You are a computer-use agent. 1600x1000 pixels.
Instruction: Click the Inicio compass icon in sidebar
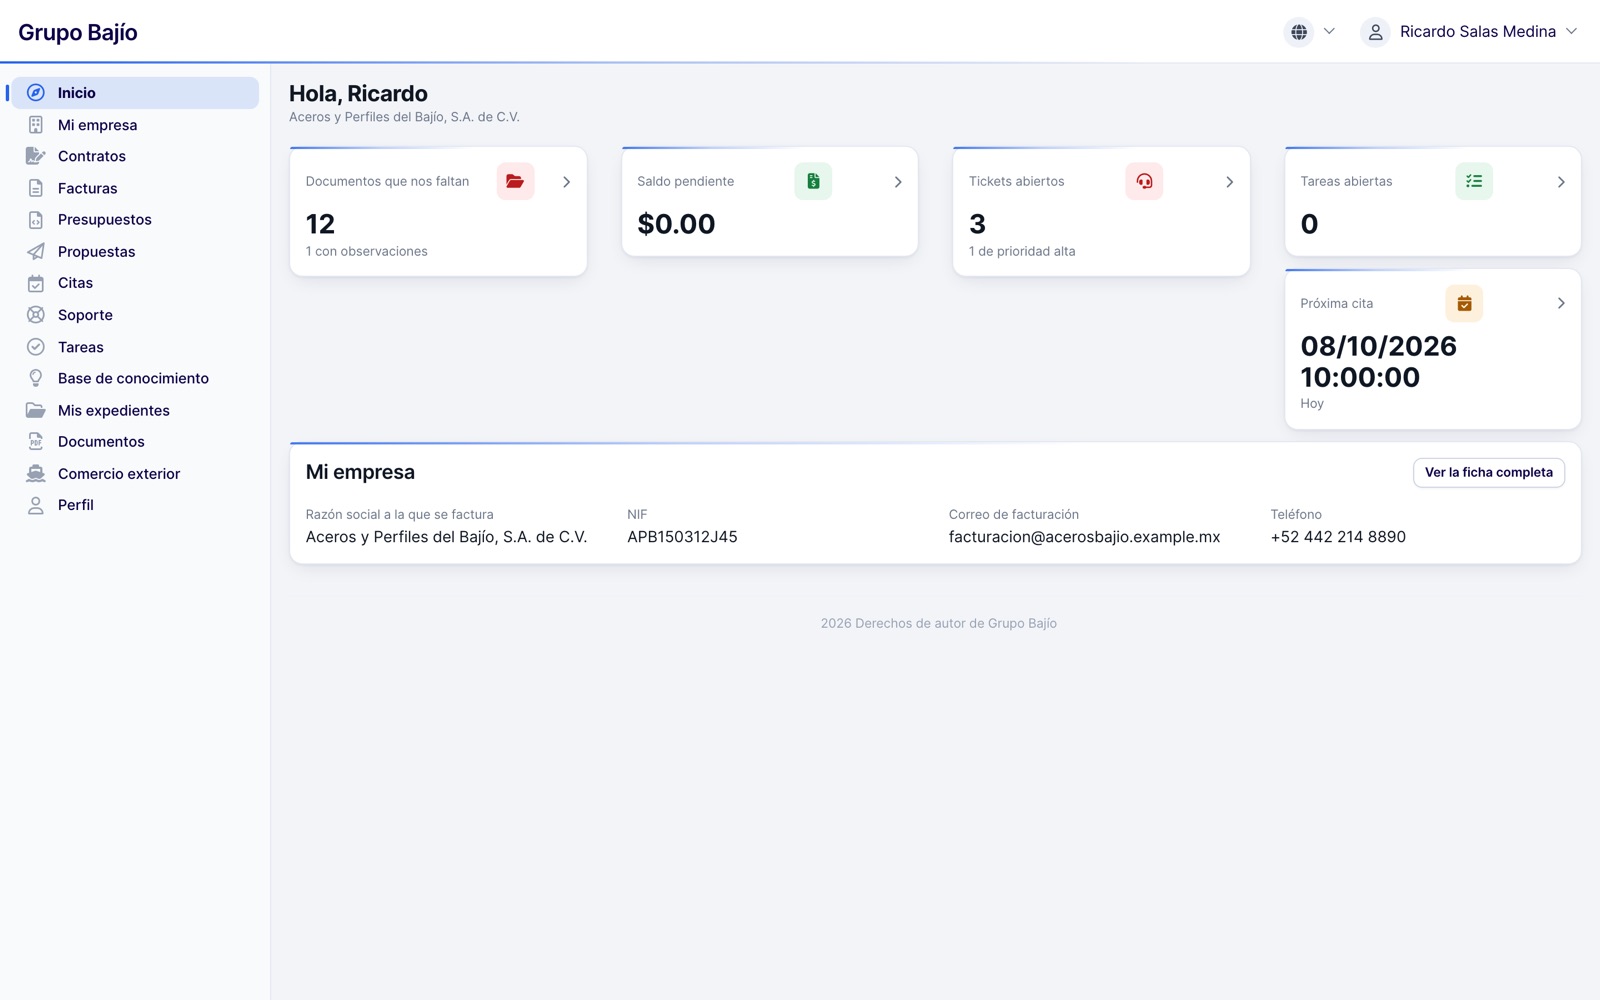(x=36, y=93)
